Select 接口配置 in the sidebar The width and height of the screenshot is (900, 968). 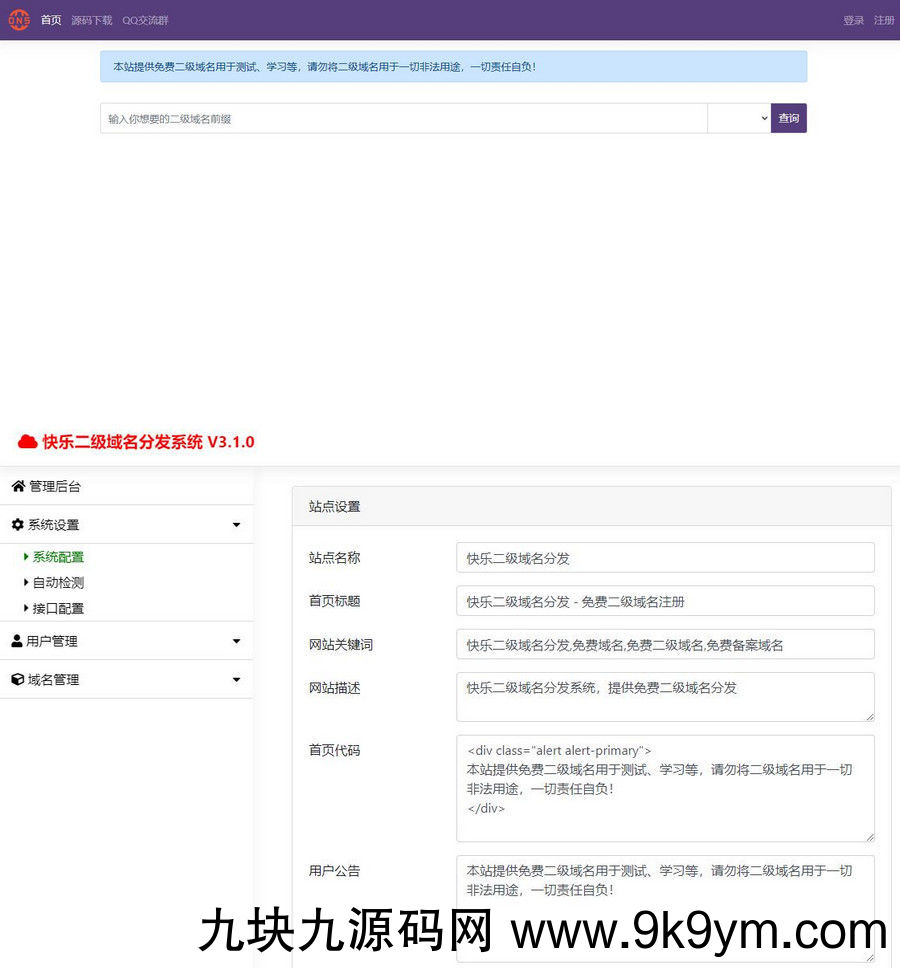pyautogui.click(x=58, y=608)
